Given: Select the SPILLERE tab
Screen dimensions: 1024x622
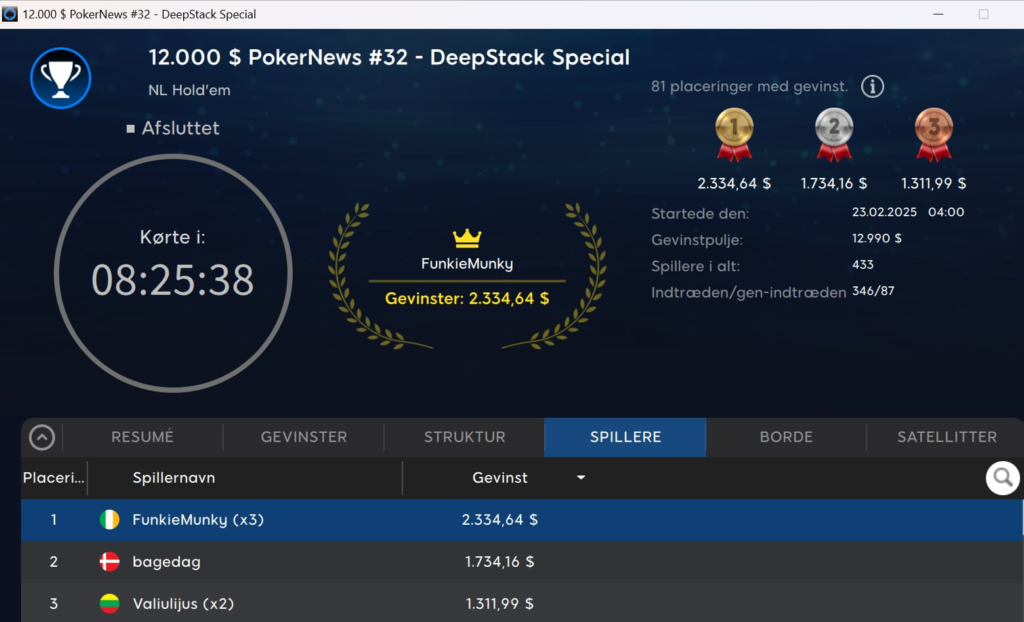Looking at the screenshot, I should [x=625, y=437].
